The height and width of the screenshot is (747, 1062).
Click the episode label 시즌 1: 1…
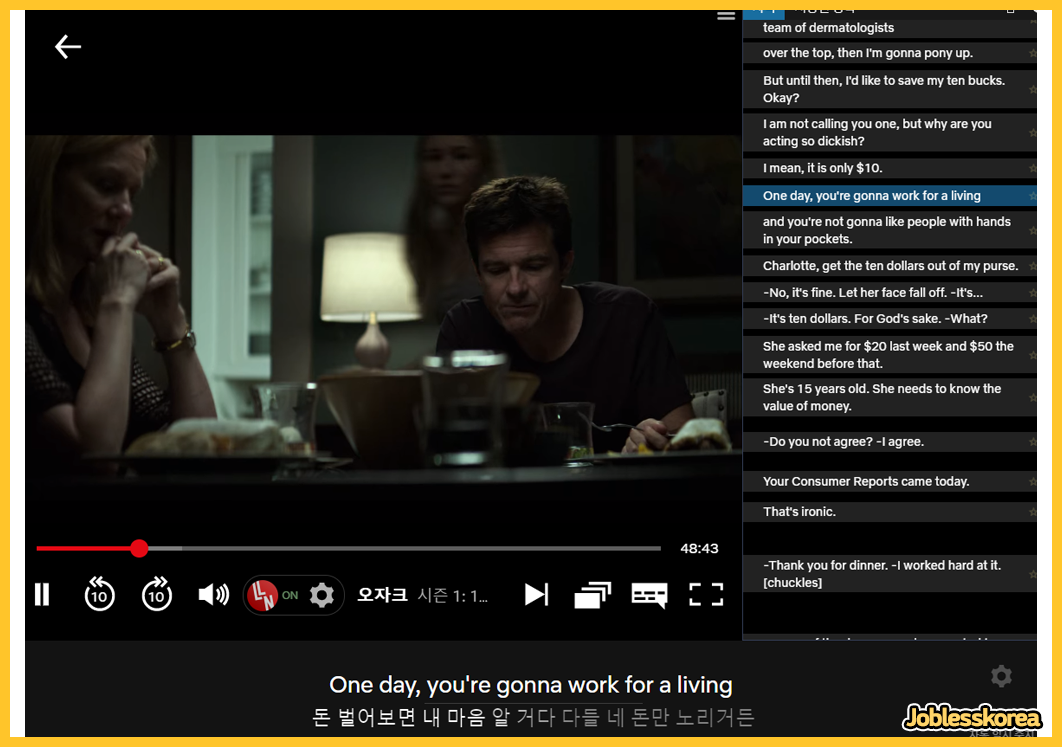tap(452, 595)
